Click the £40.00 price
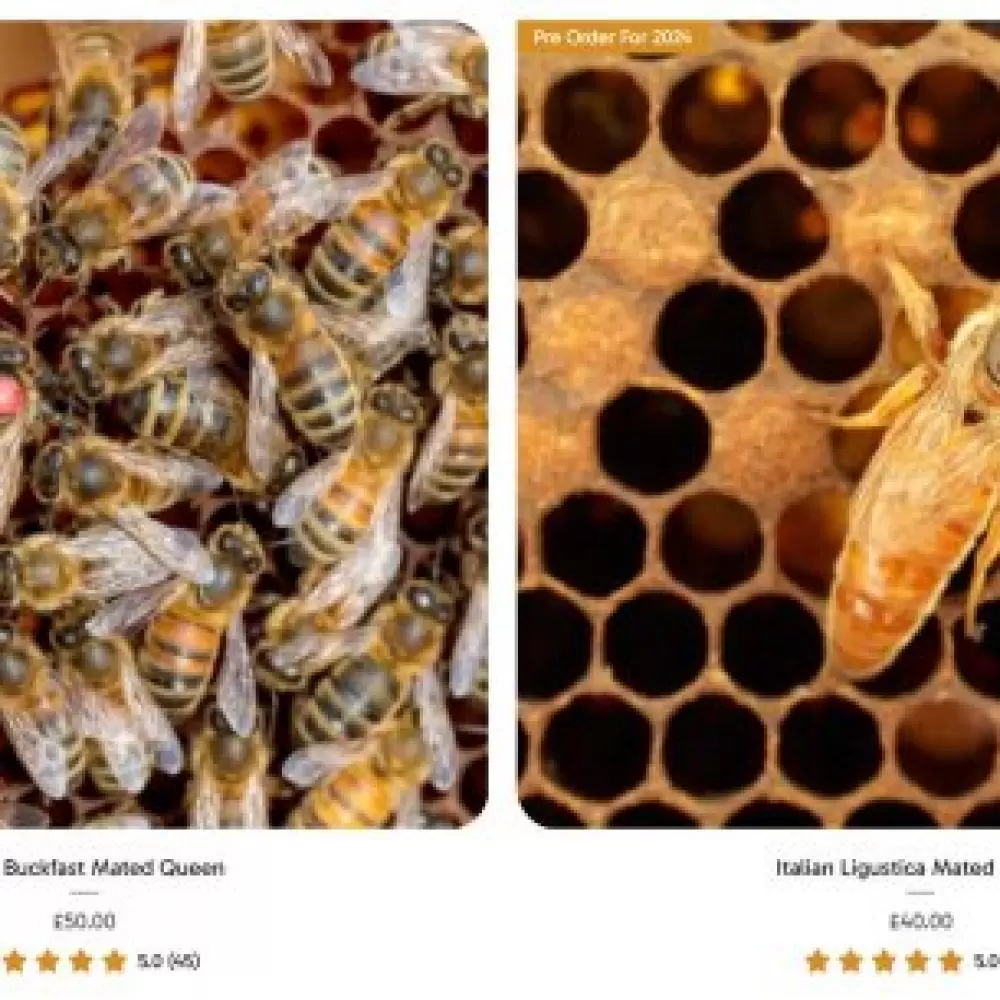This screenshot has width=1000, height=1000. (x=921, y=921)
